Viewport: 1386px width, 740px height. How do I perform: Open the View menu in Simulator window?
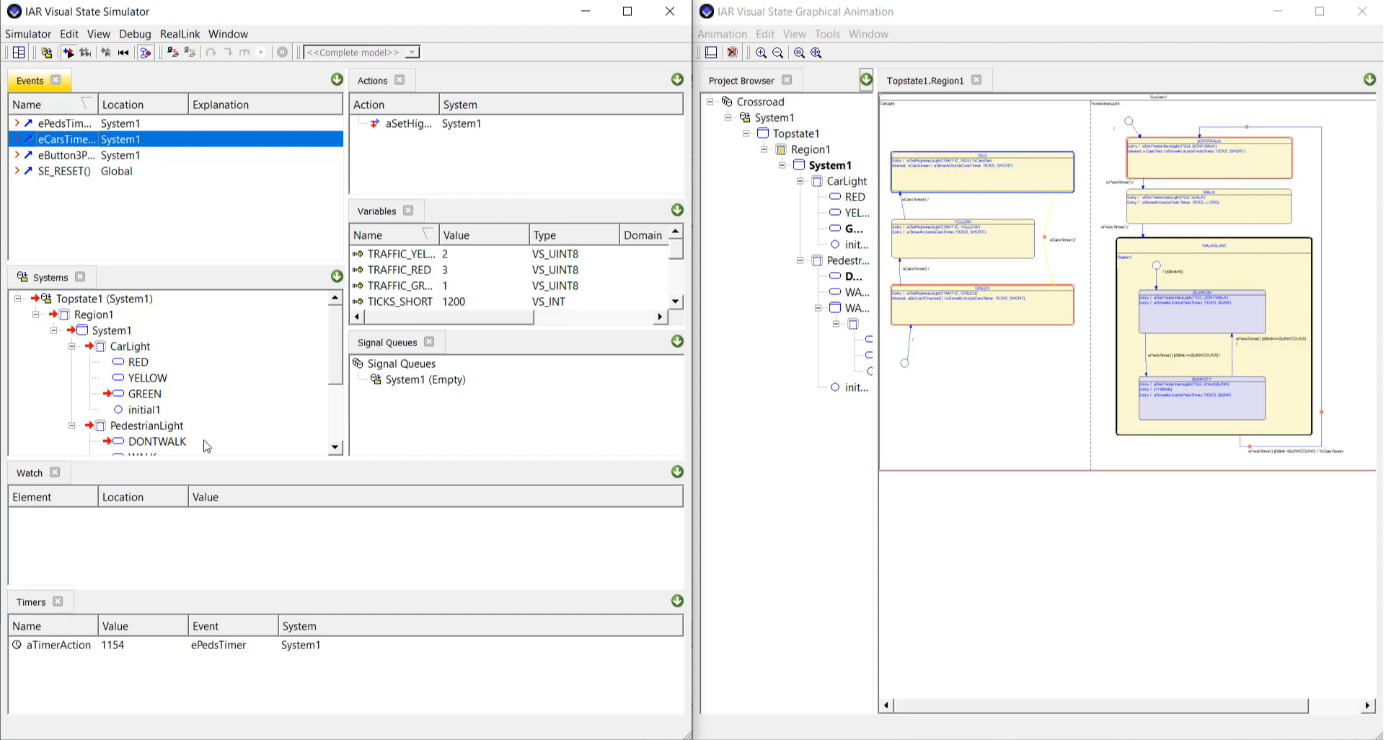(x=98, y=34)
